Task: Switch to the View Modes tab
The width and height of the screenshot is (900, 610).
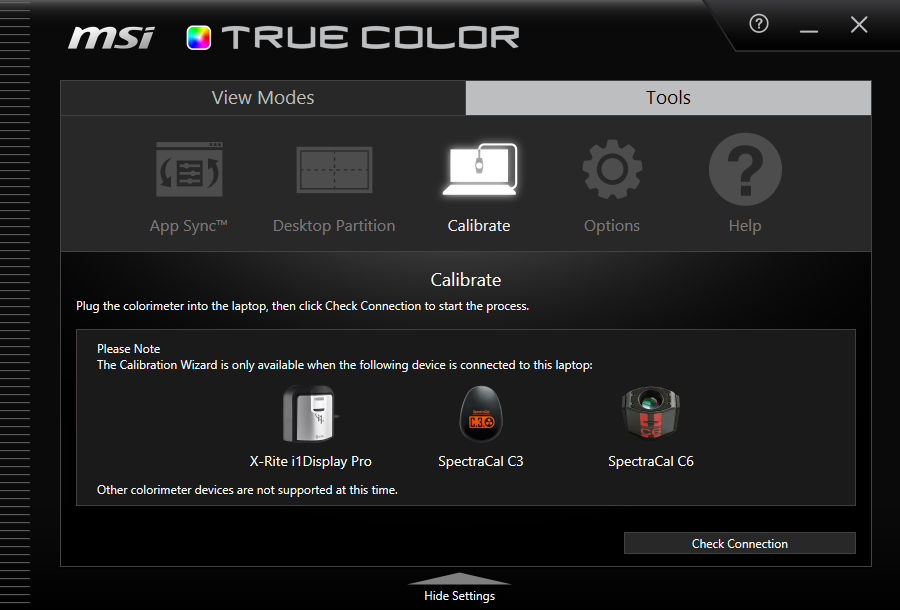Action: click(263, 98)
